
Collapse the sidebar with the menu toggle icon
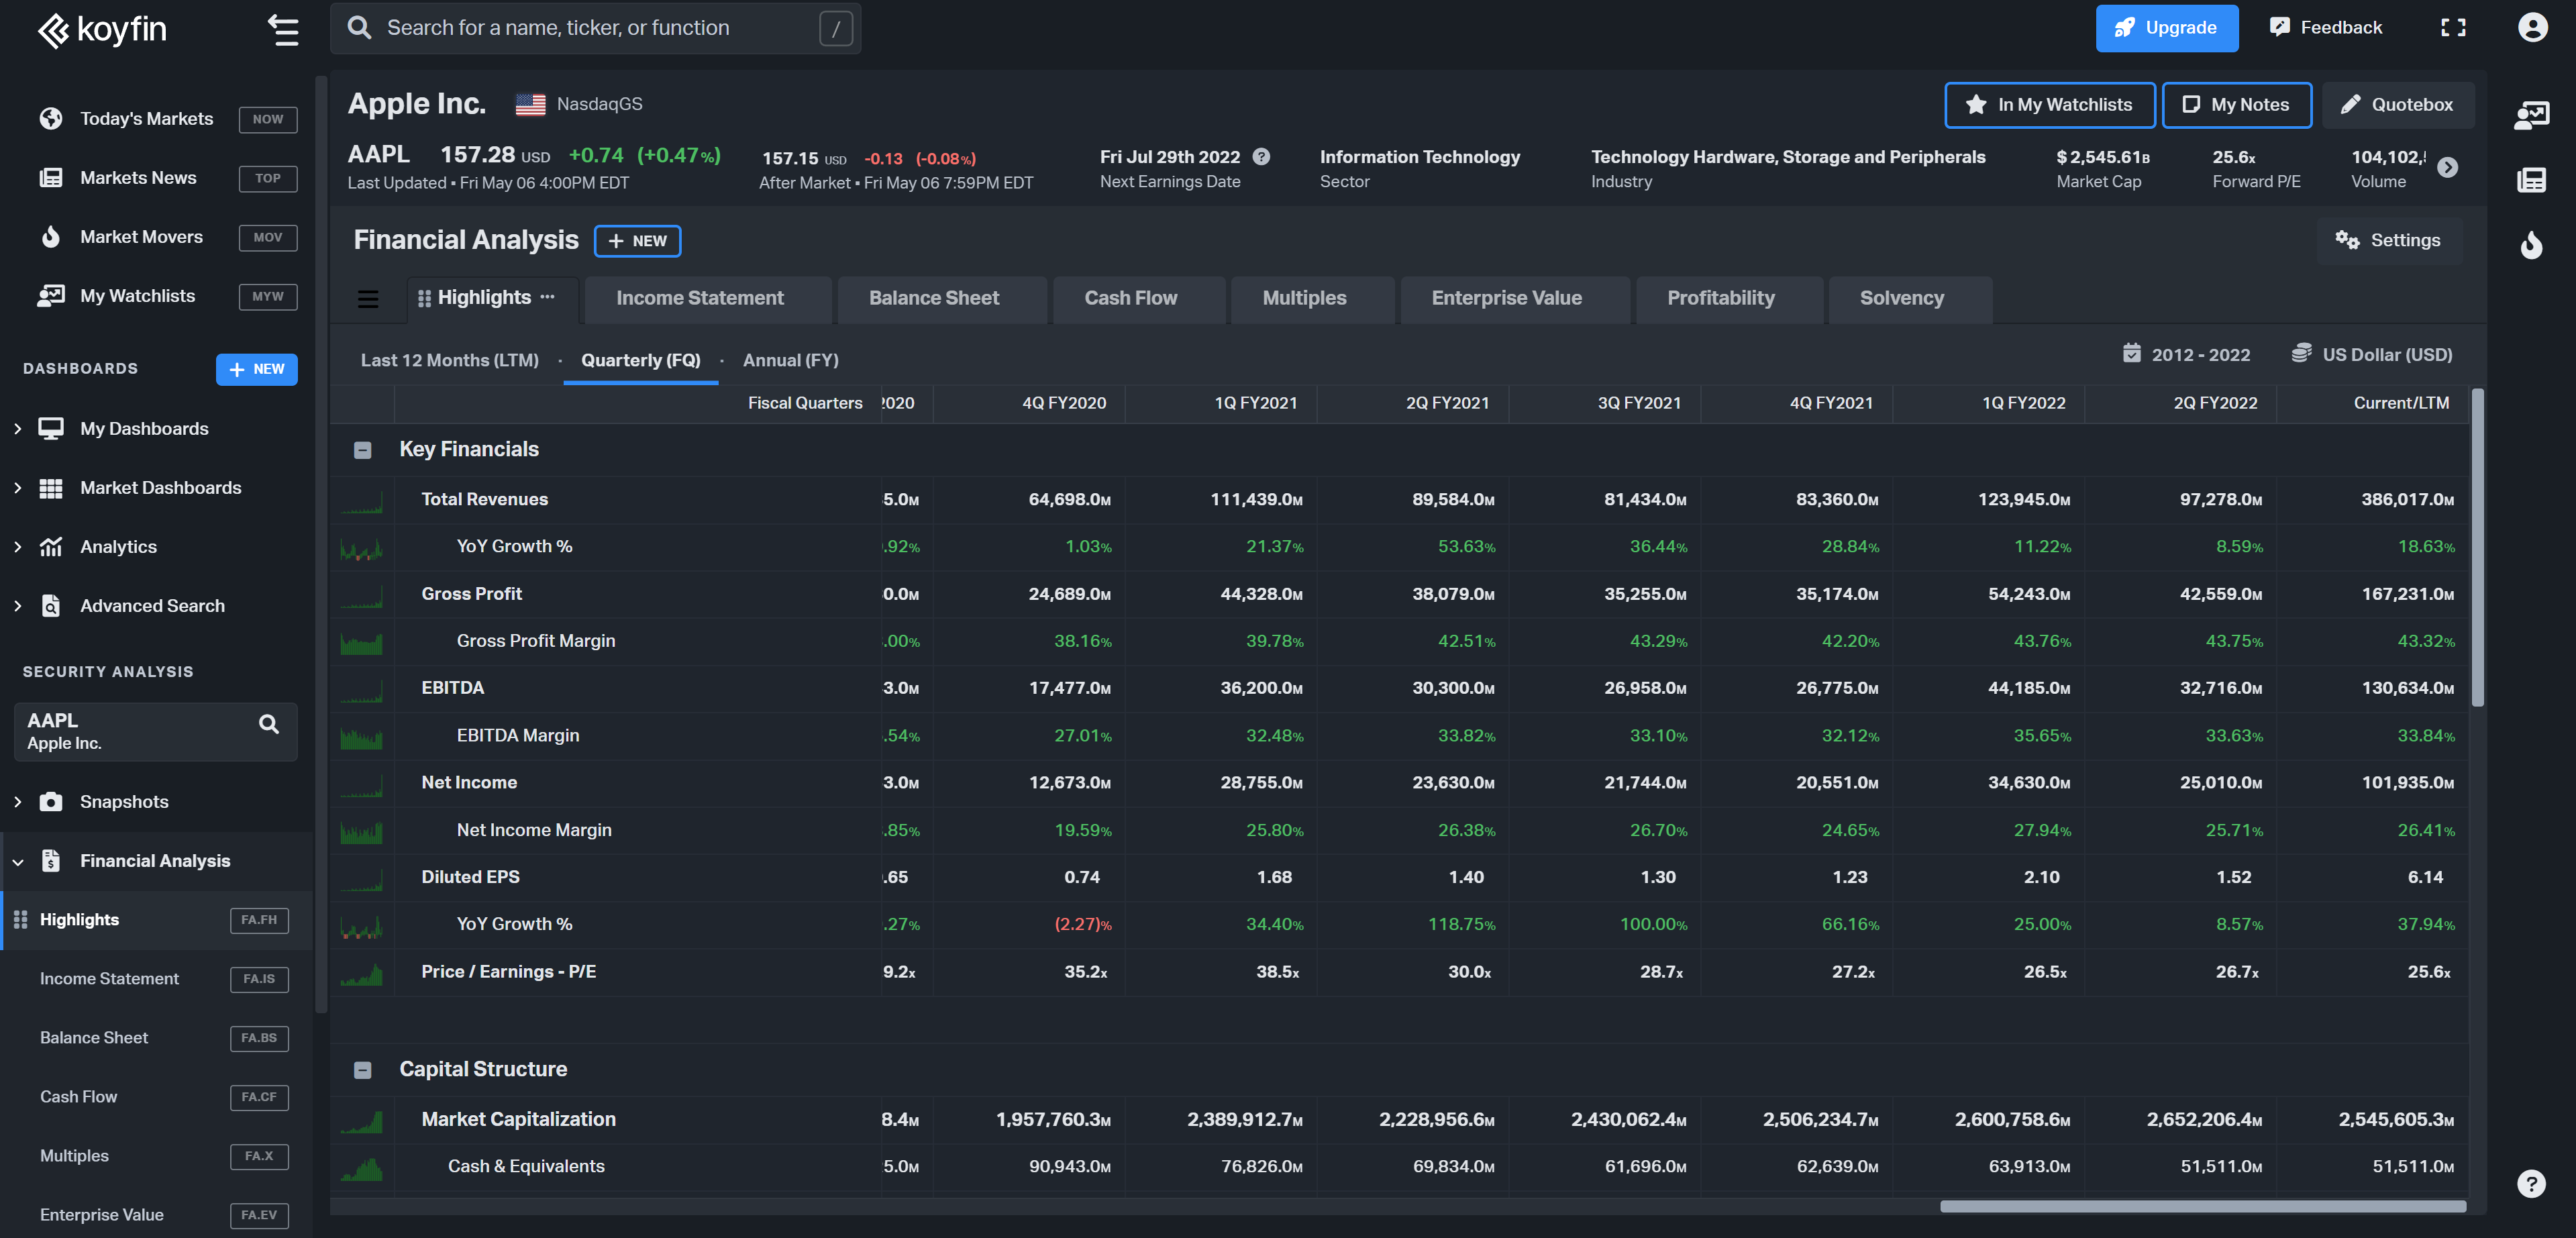283,30
